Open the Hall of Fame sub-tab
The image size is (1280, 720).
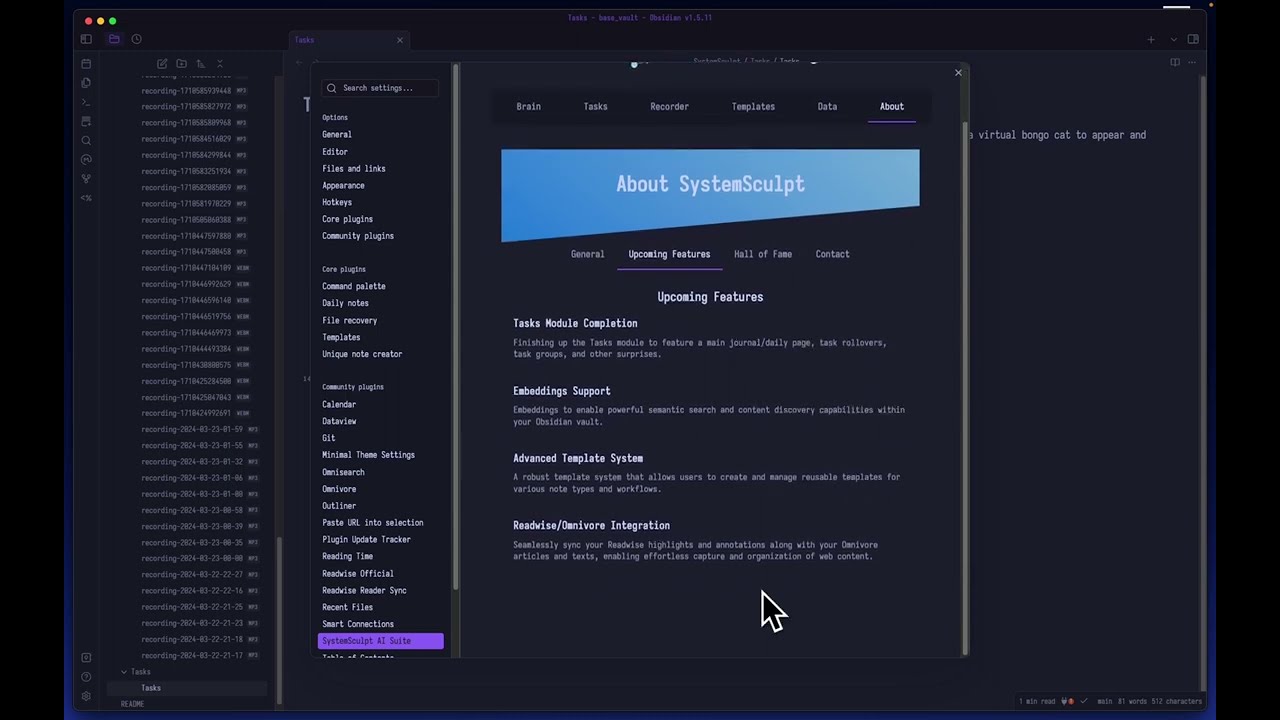point(763,254)
